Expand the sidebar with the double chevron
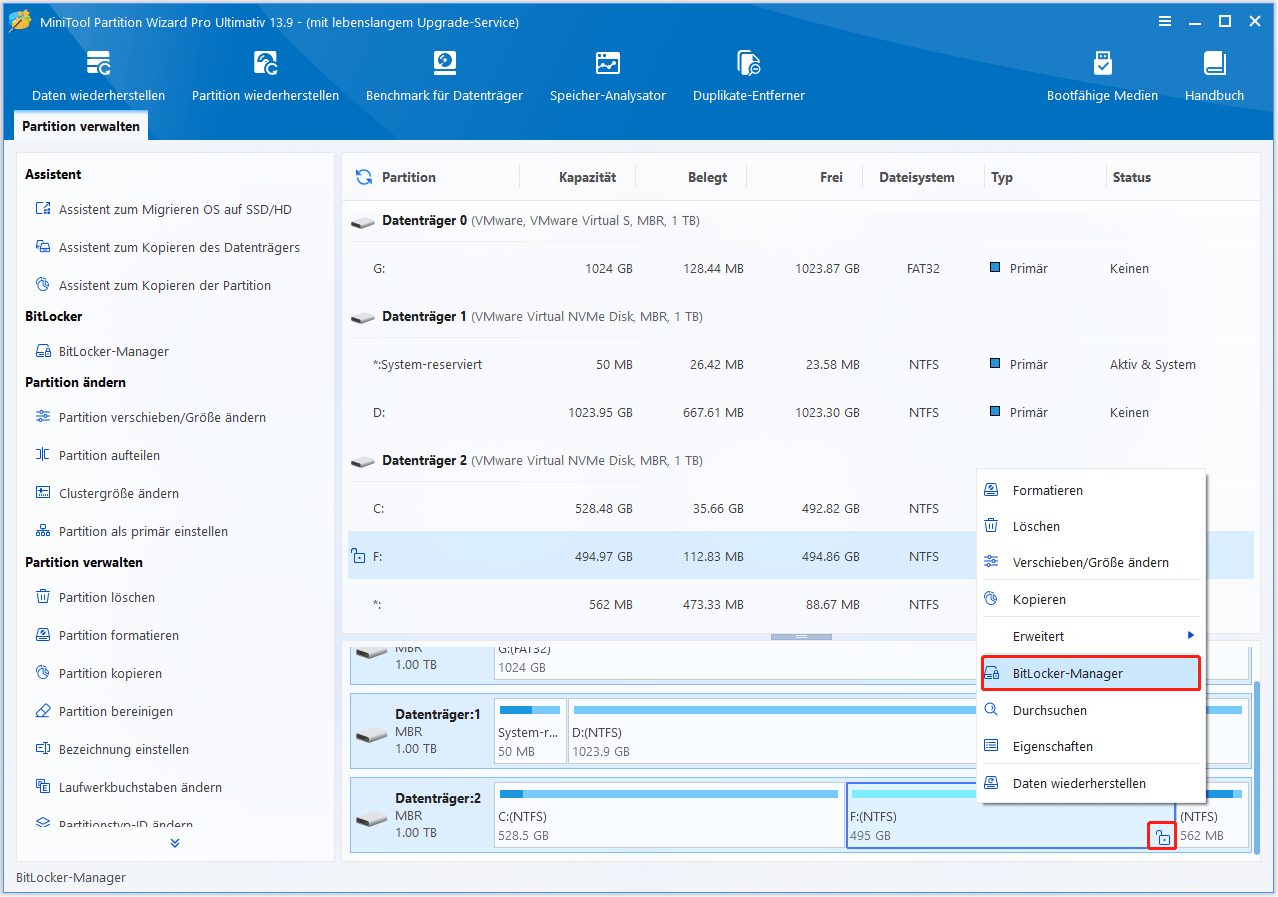Screen dimensions: 1278x897 tap(175, 843)
